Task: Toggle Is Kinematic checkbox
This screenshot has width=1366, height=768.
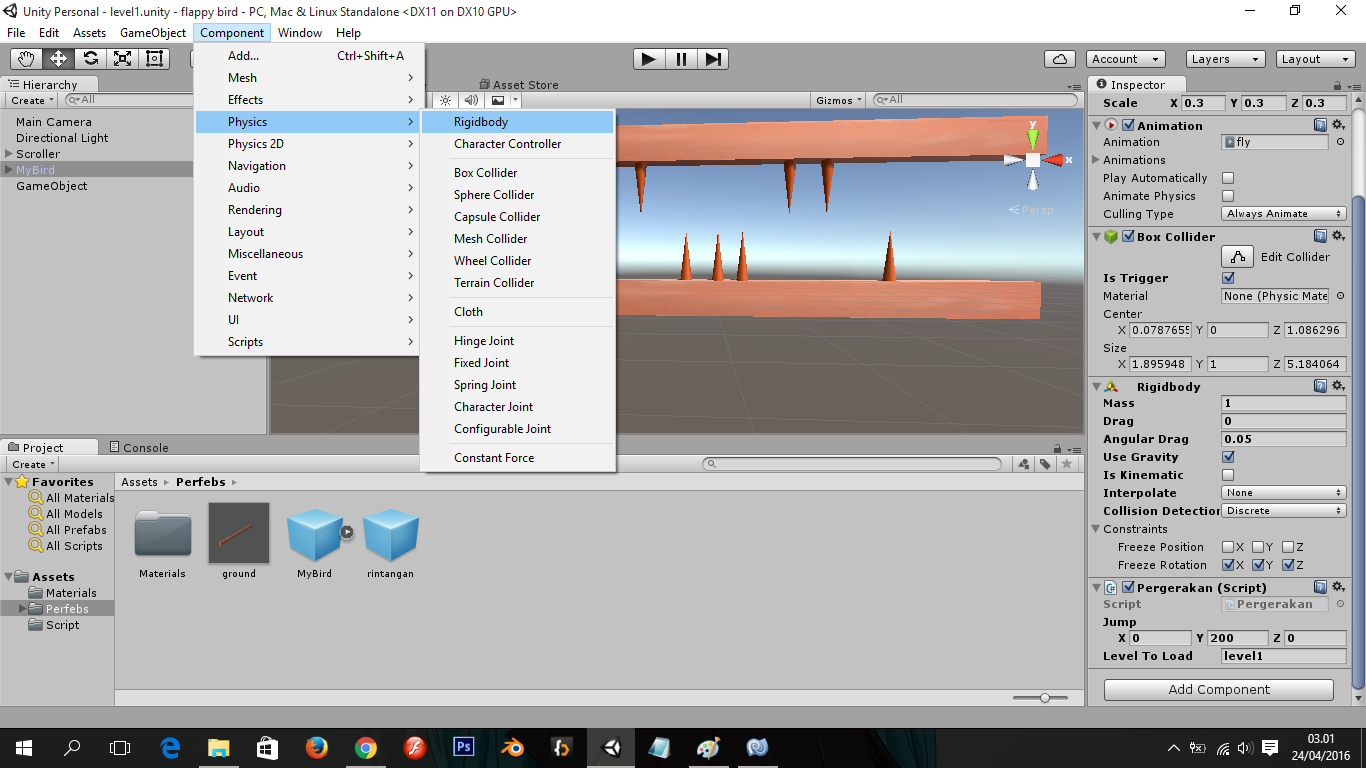Action: coord(1228,475)
